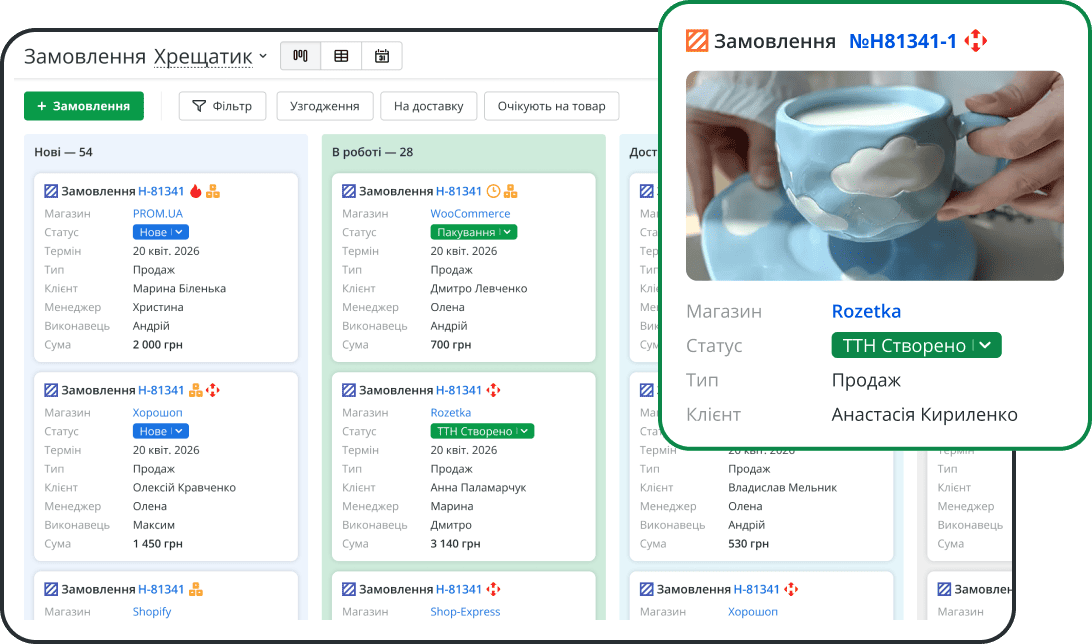
Task: Select the На доставку filter tab
Action: 428,106
